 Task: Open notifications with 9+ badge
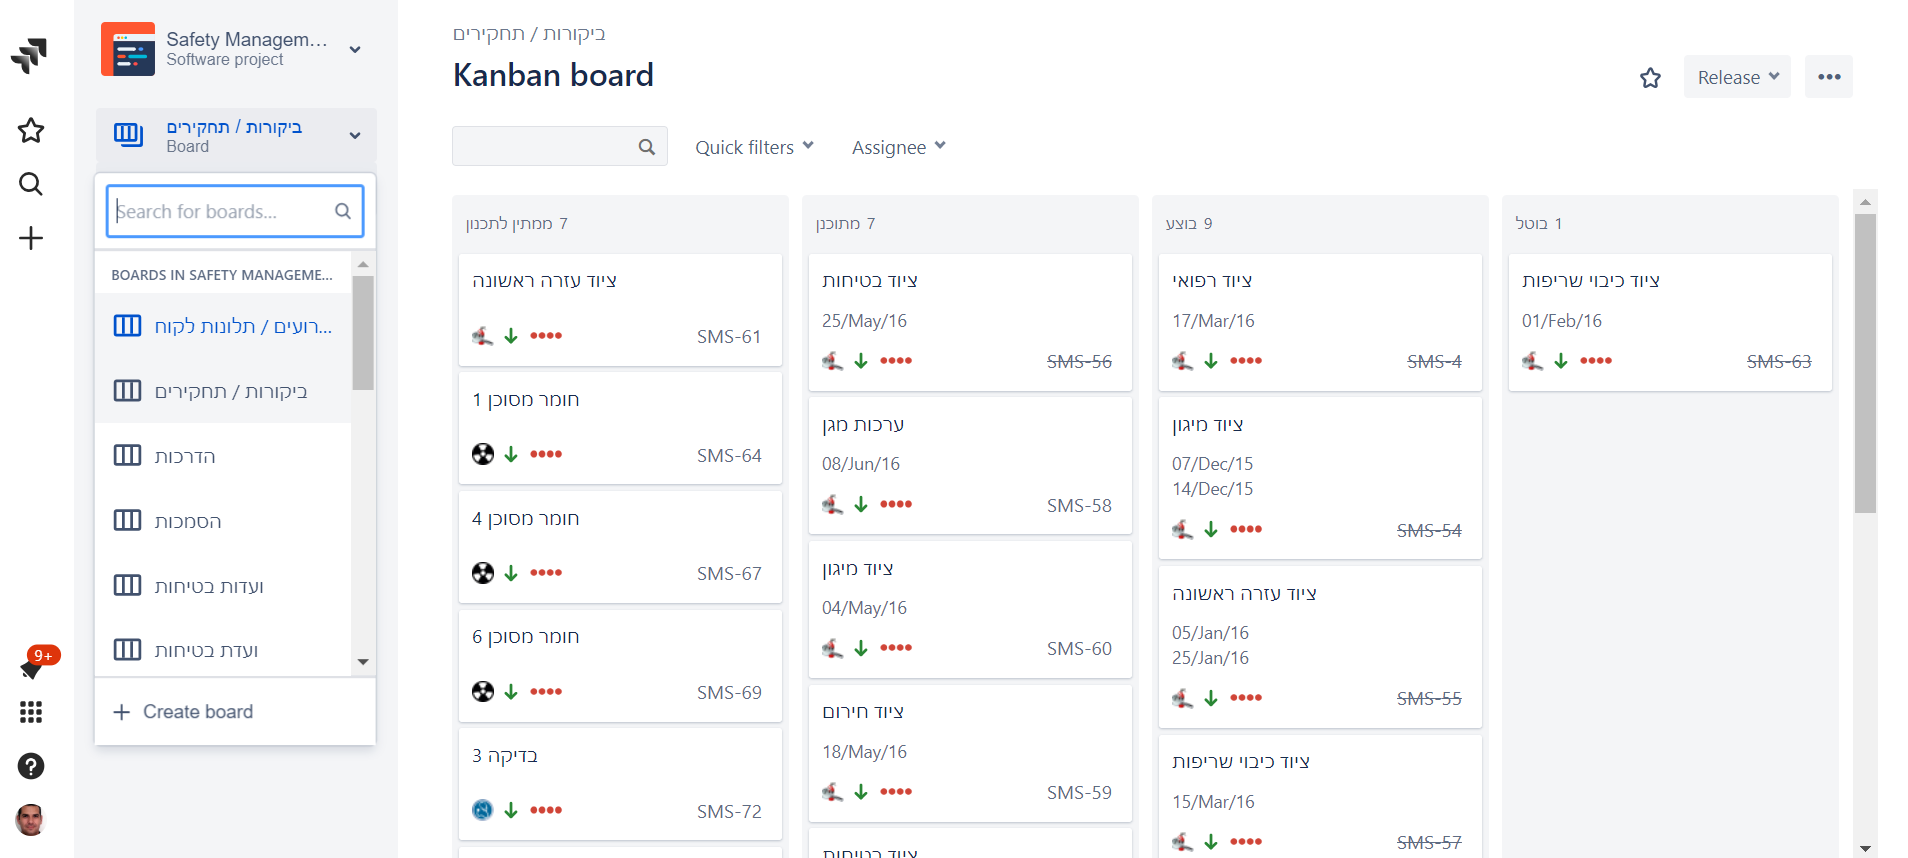click(x=32, y=666)
